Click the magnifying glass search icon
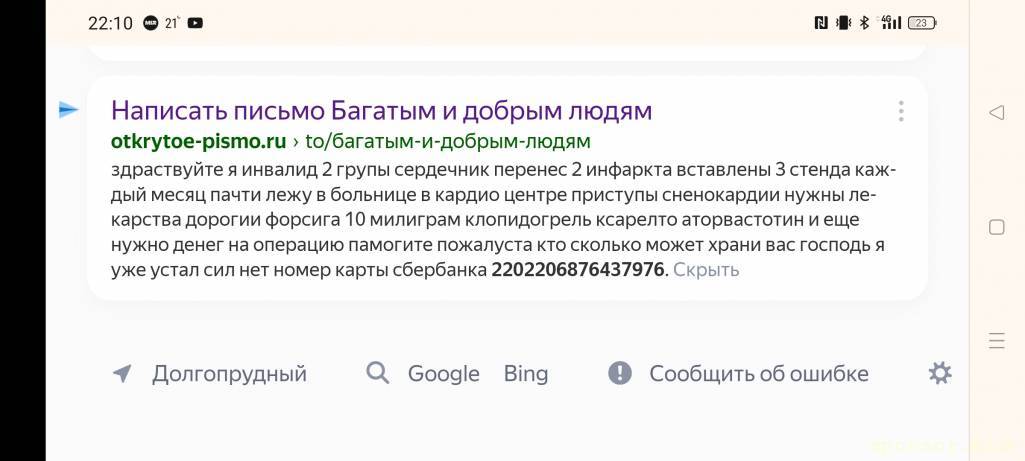This screenshot has width=1025, height=461. (377, 374)
